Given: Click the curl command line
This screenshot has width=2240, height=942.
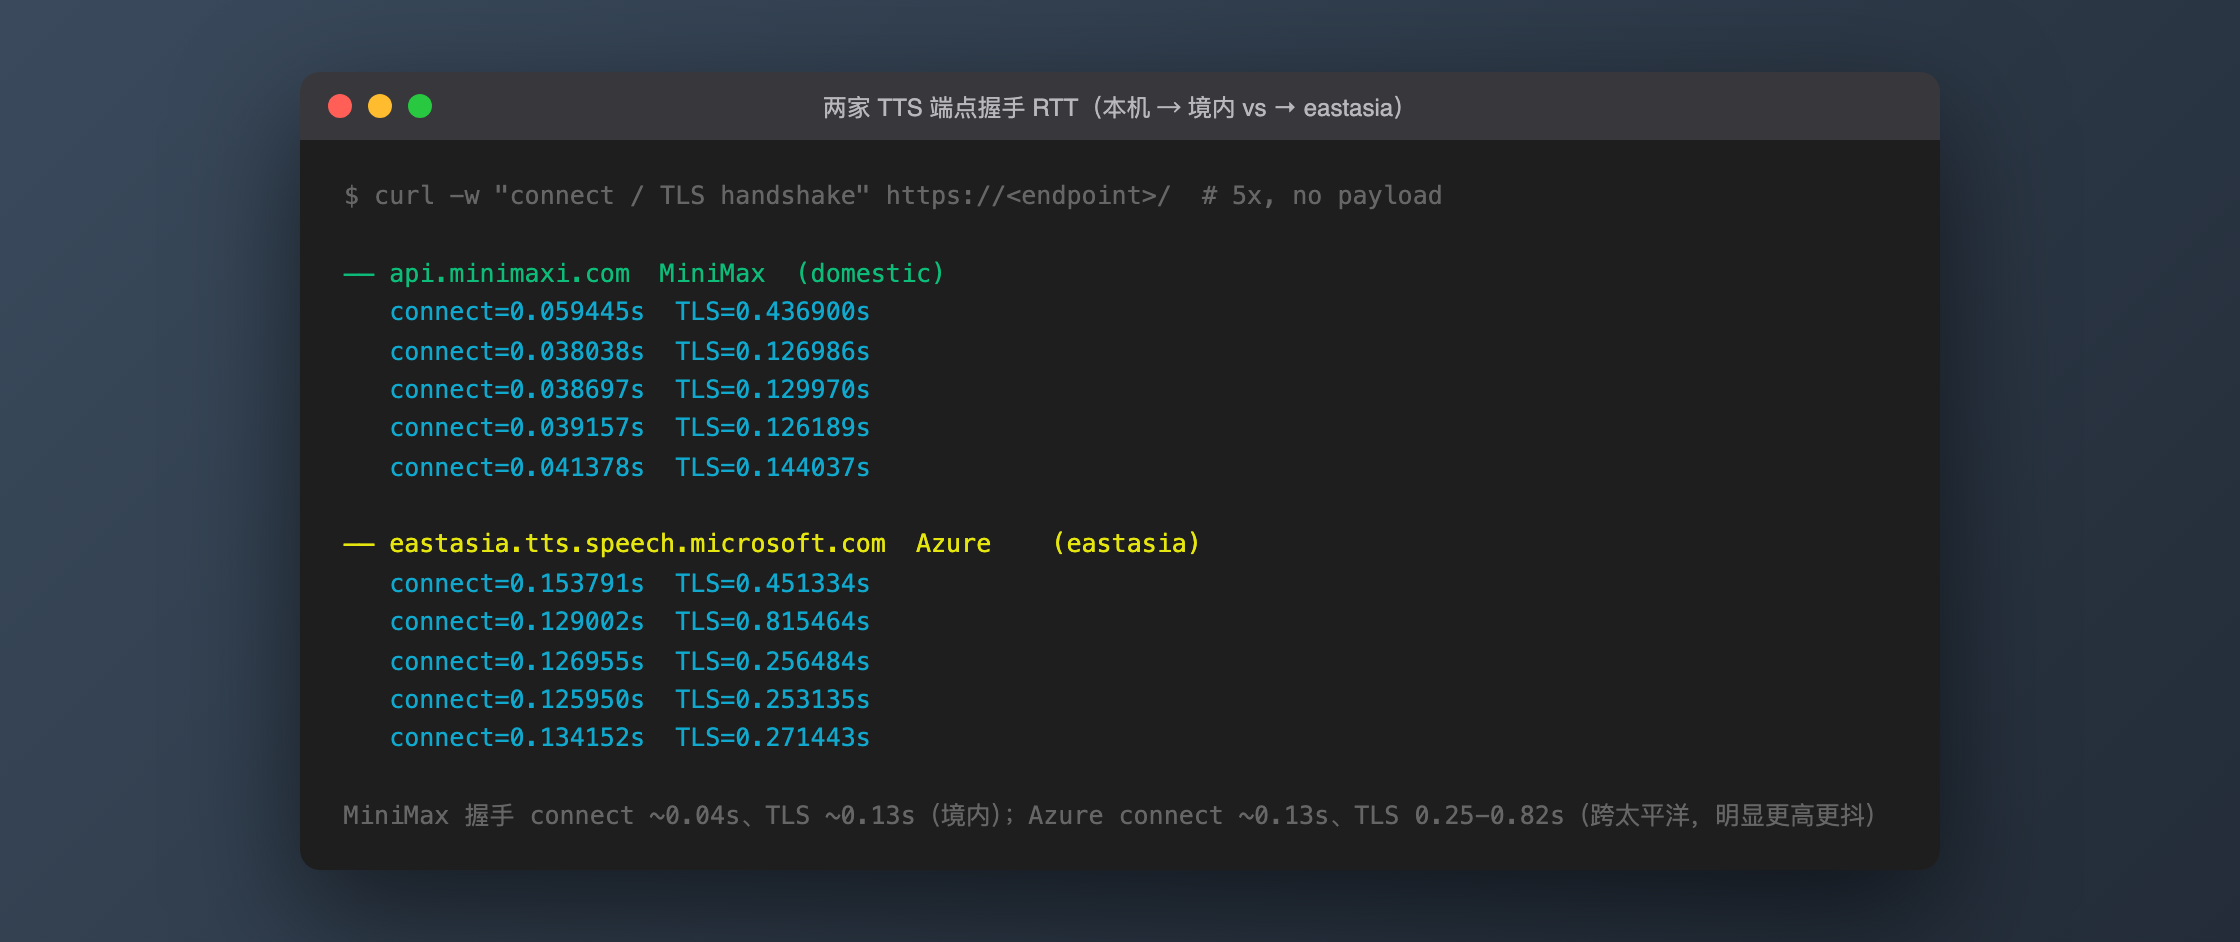Looking at the screenshot, I should click(x=892, y=195).
